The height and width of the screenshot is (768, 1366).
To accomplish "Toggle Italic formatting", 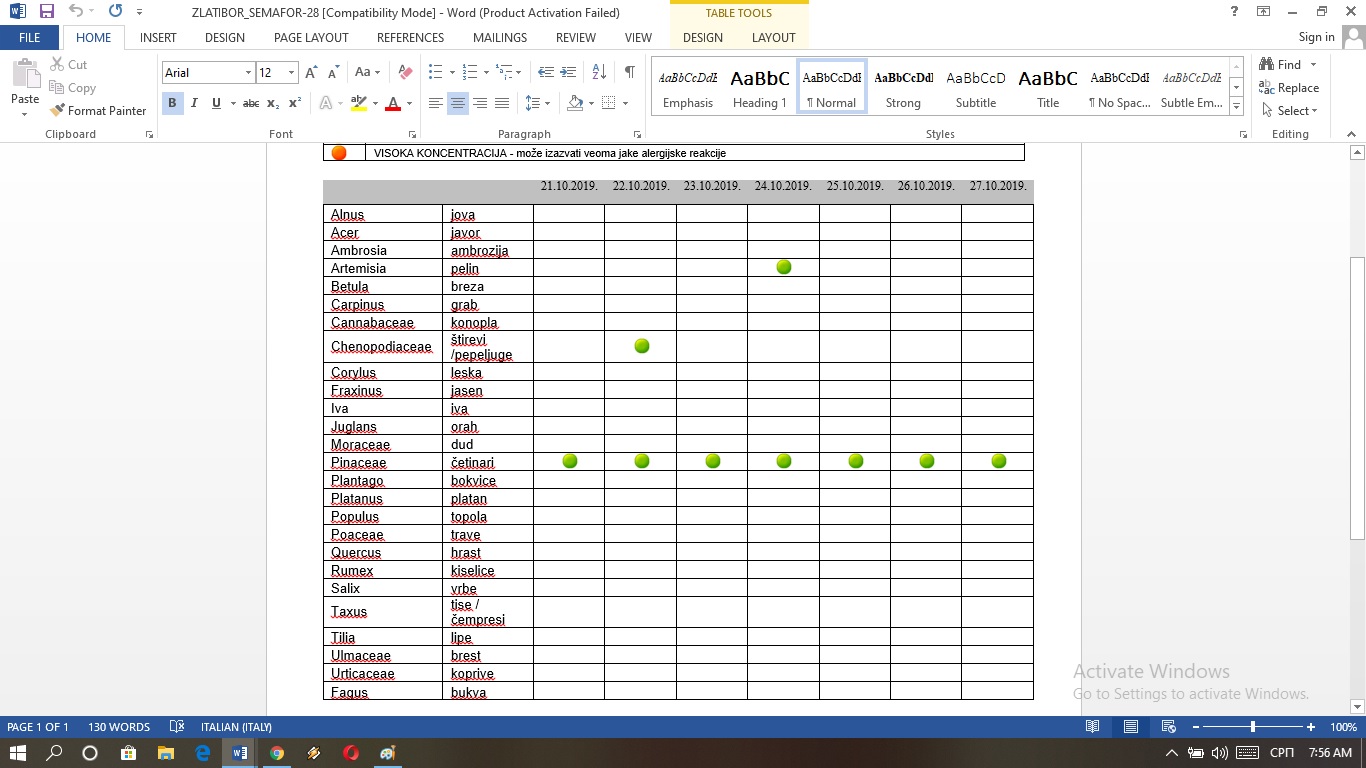I will (x=194, y=103).
